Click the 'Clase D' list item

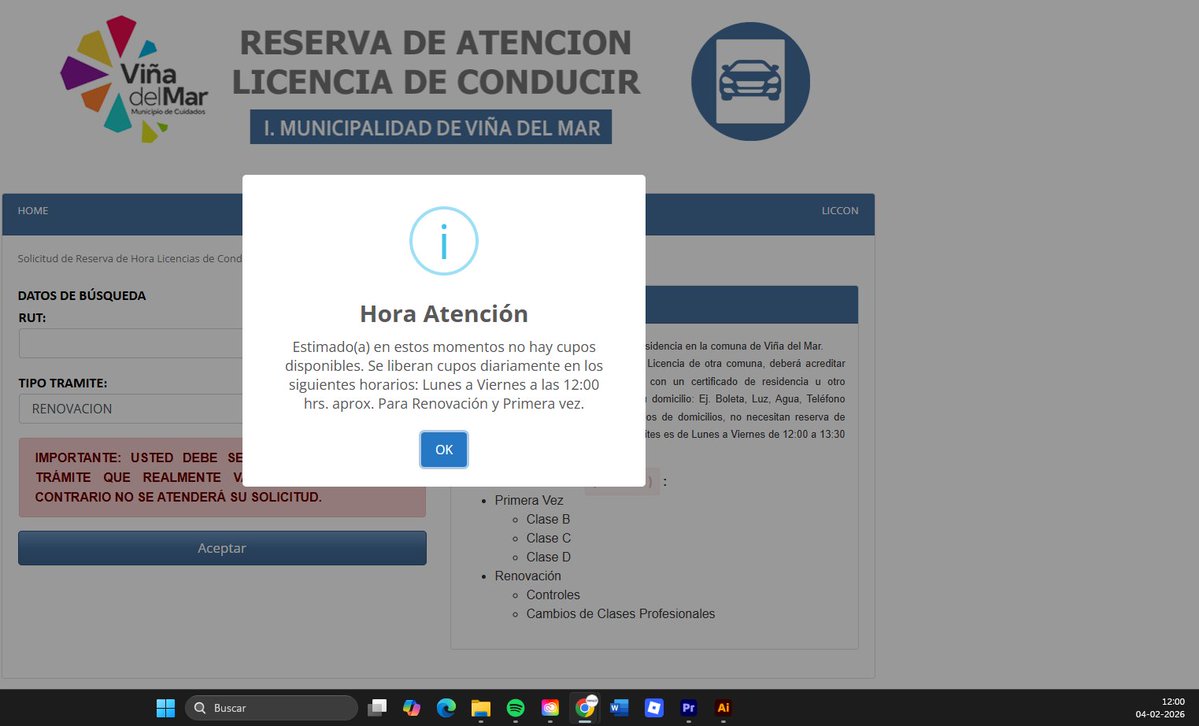tap(548, 557)
